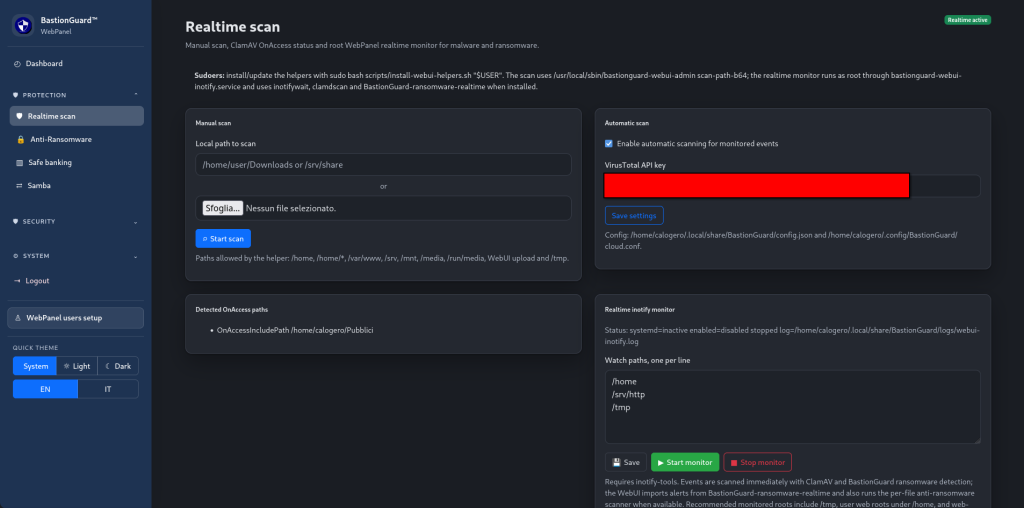Screen dimensions: 1024x508
Task: Click the /srv/http watch path line
Action: point(629,394)
